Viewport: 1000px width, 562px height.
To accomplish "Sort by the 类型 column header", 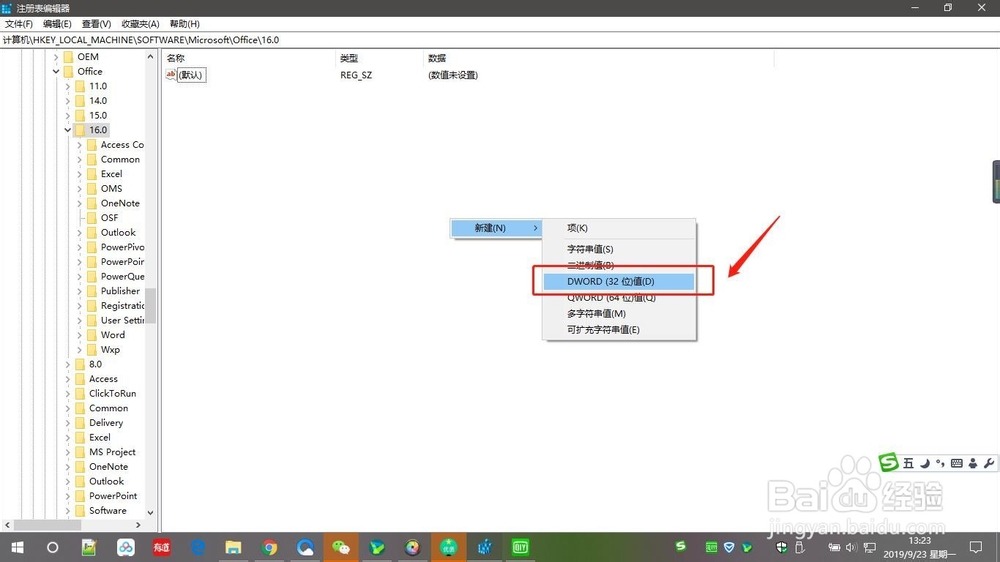I will tap(379, 58).
